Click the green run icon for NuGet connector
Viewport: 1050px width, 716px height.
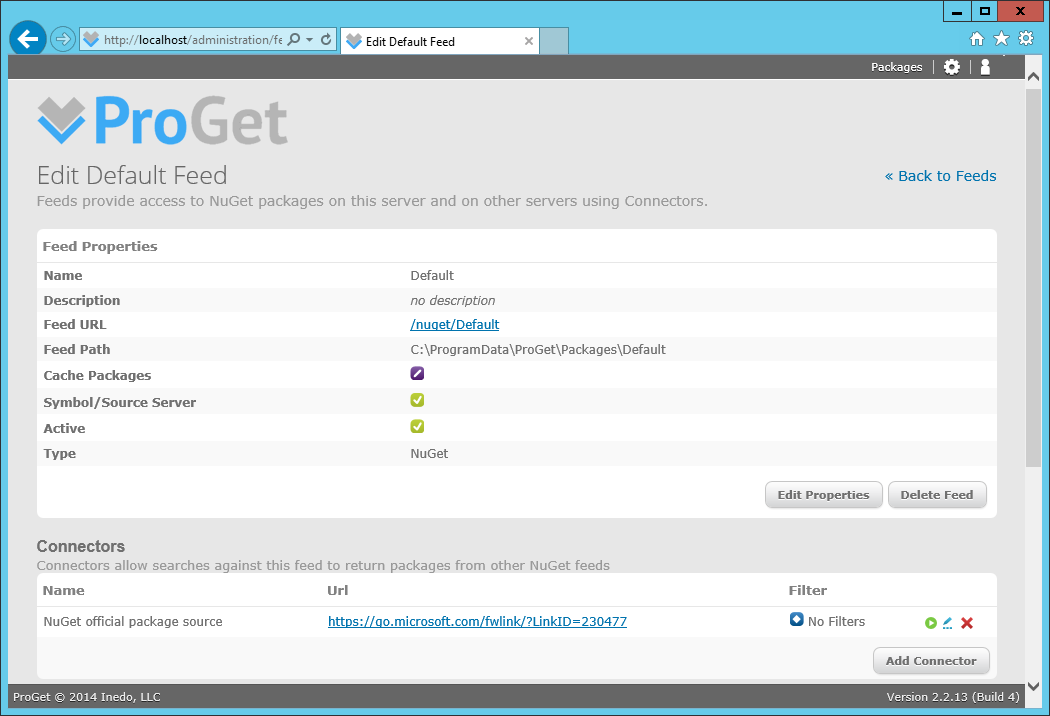pyautogui.click(x=931, y=623)
